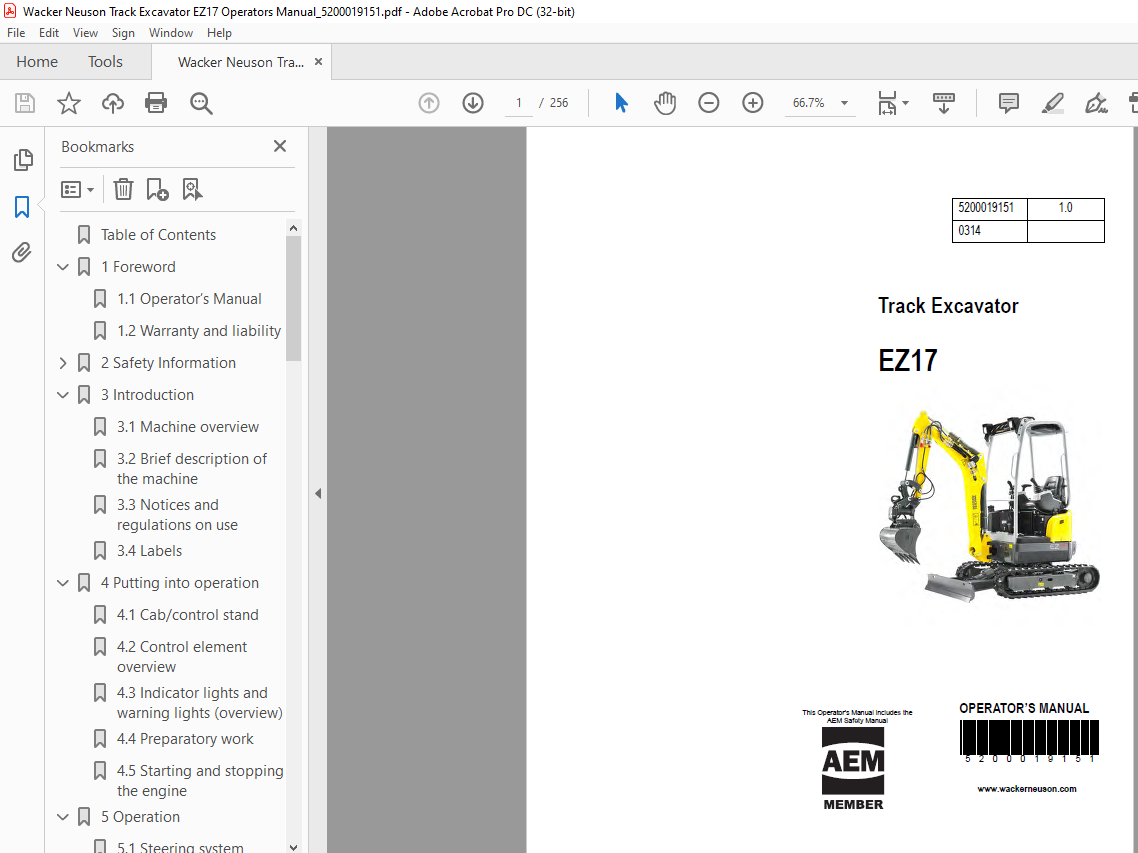1138x853 pixels.
Task: Find current bookmark icon
Action: (192, 189)
